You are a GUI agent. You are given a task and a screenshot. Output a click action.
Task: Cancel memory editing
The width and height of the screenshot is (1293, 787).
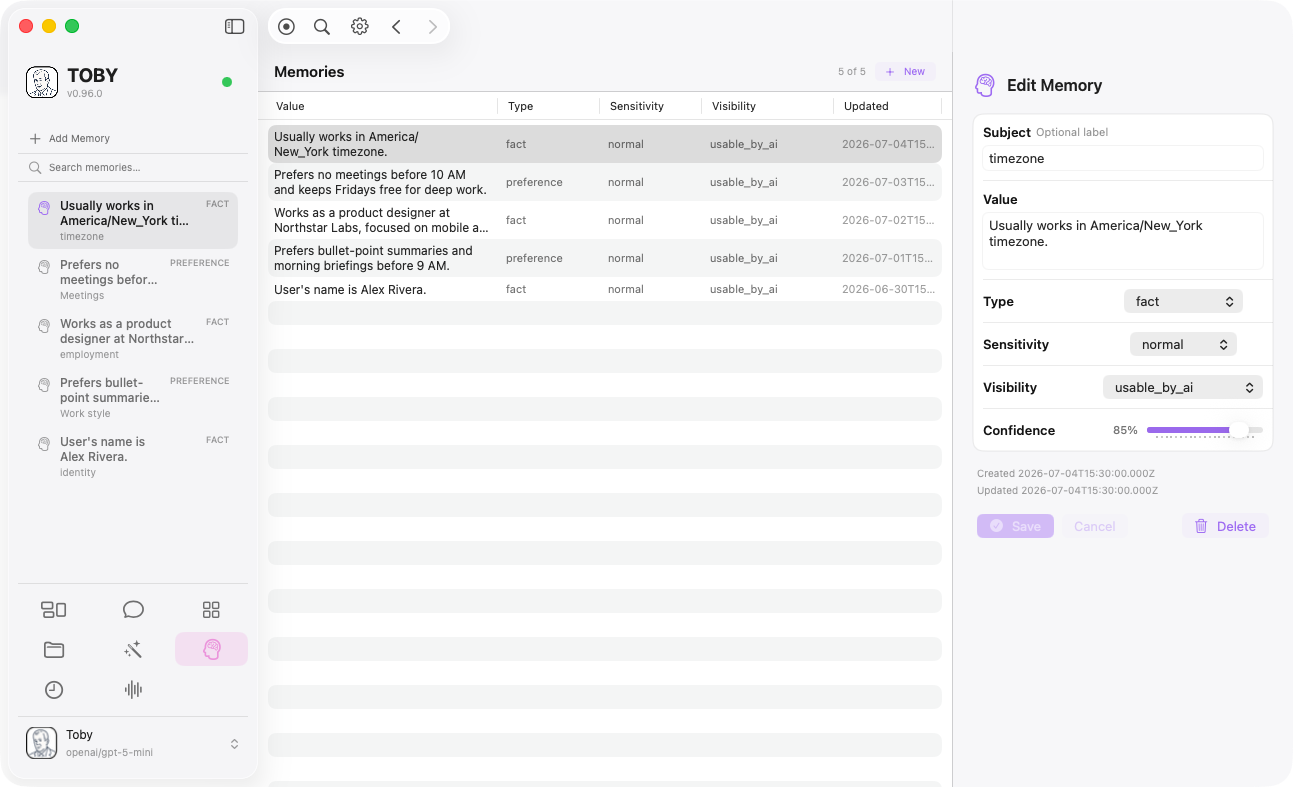pyautogui.click(x=1094, y=526)
